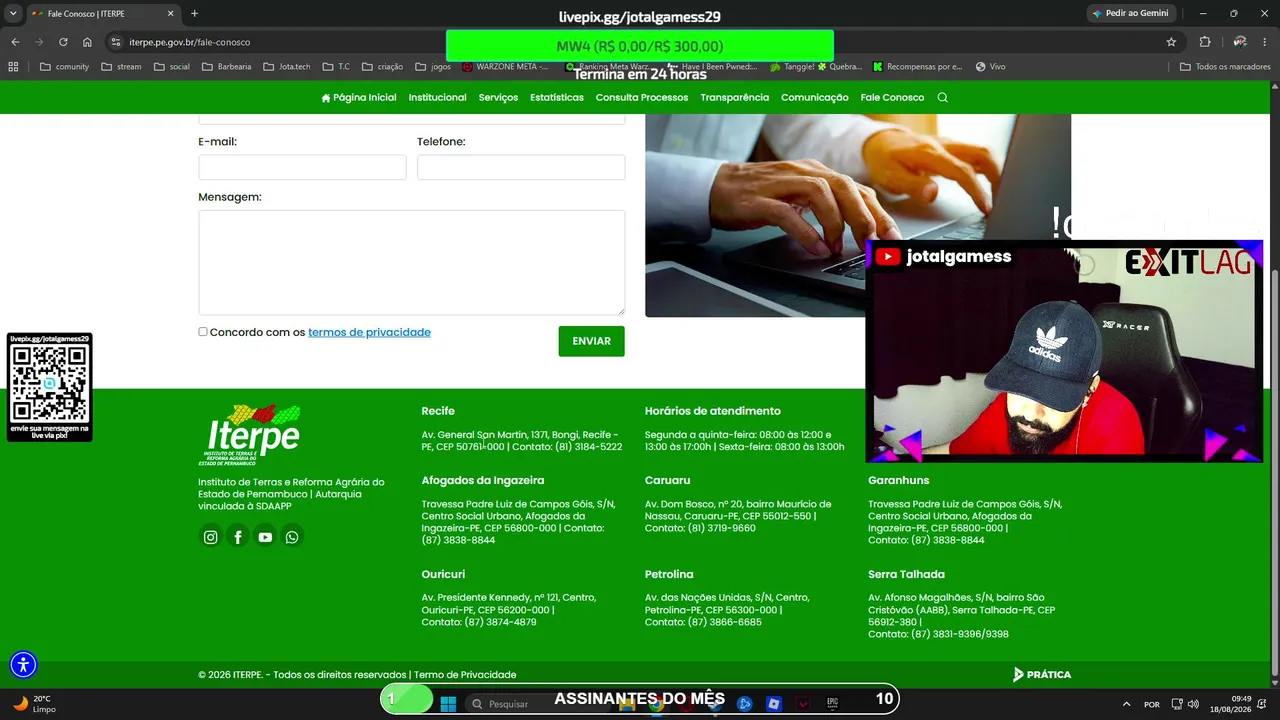Screen dimensions: 1280x720
Task: Open the 'Barbearia' bookmarks folder
Action: pyautogui.click(x=227, y=67)
